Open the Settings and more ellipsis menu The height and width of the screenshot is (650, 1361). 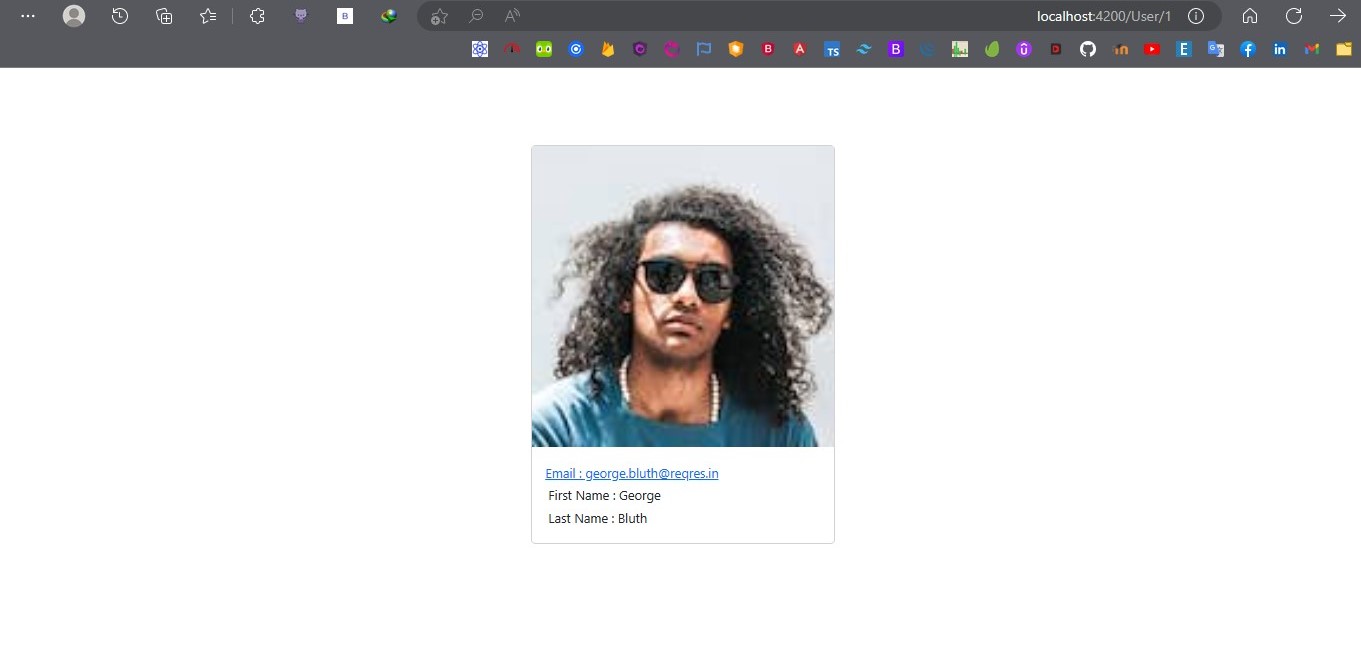tap(27, 15)
